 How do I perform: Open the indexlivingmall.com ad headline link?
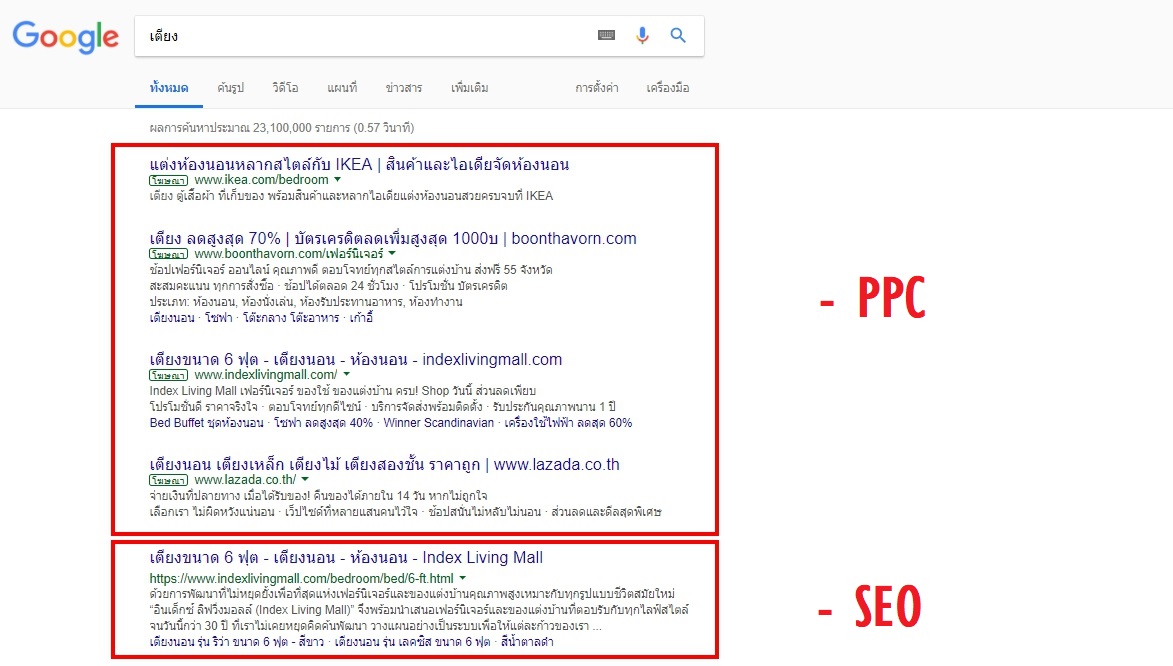pos(355,359)
